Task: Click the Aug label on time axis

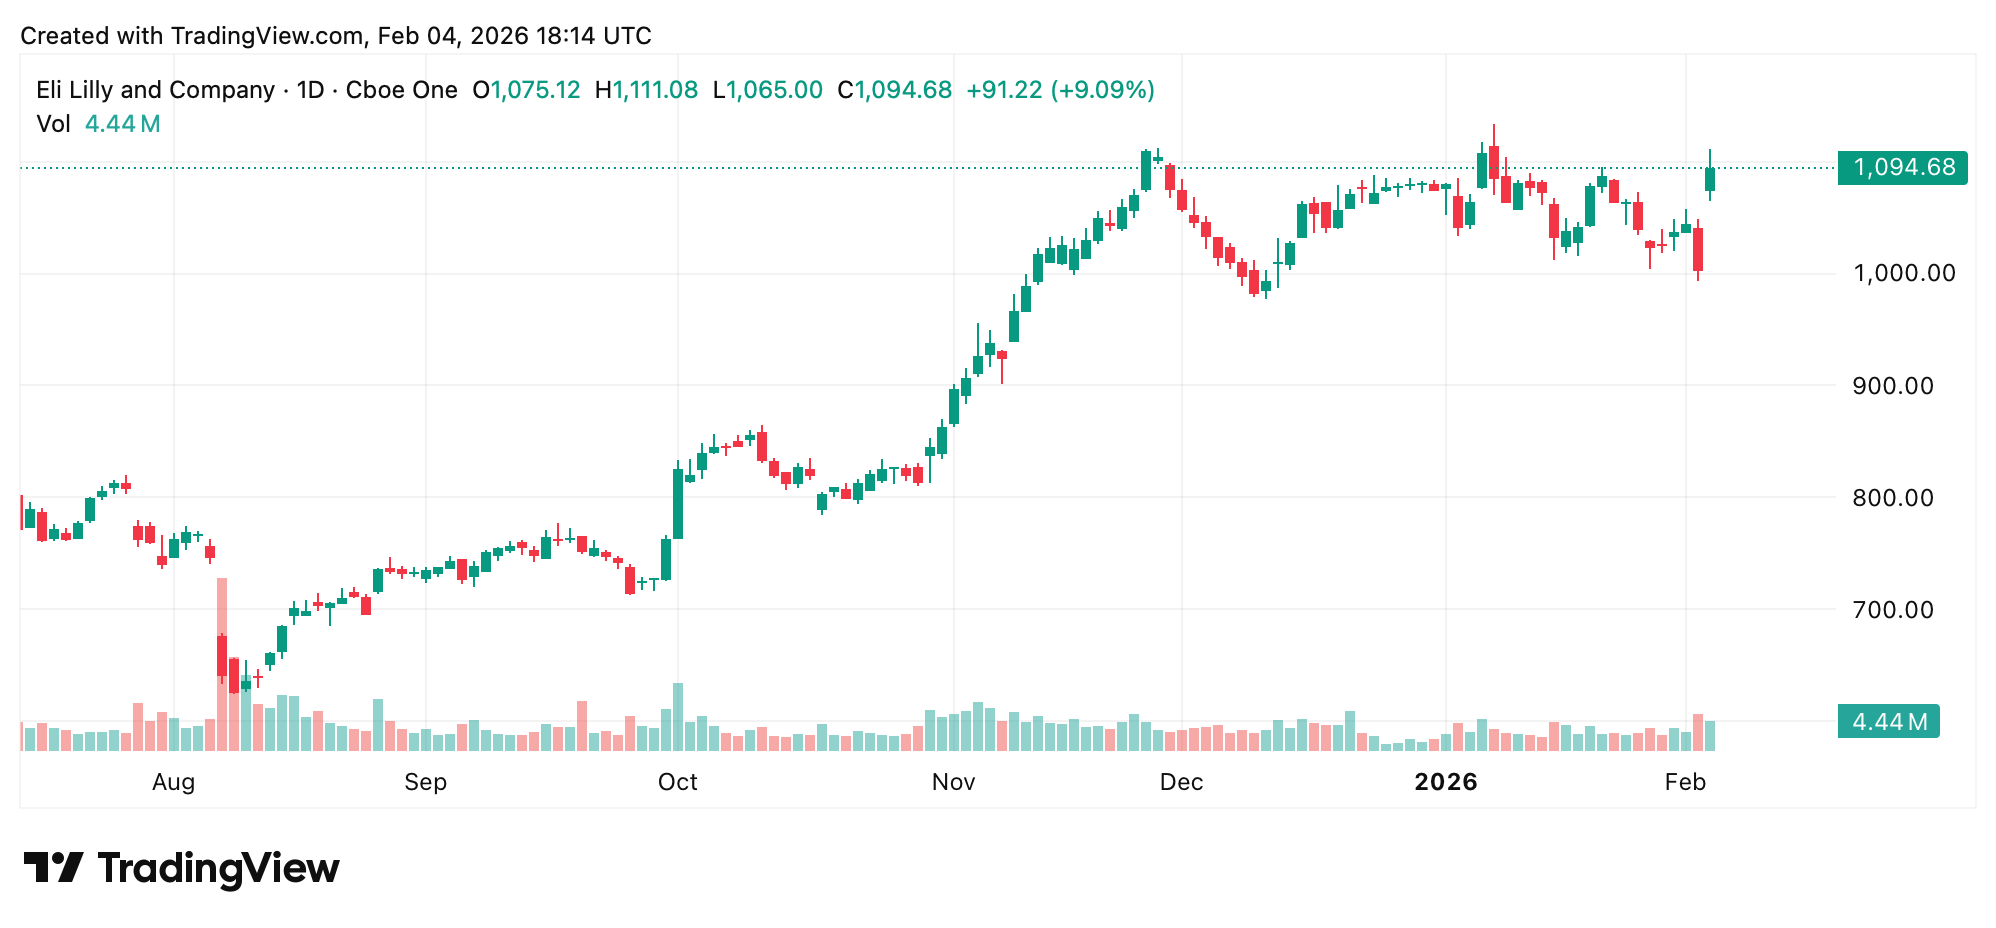Action: 173,782
